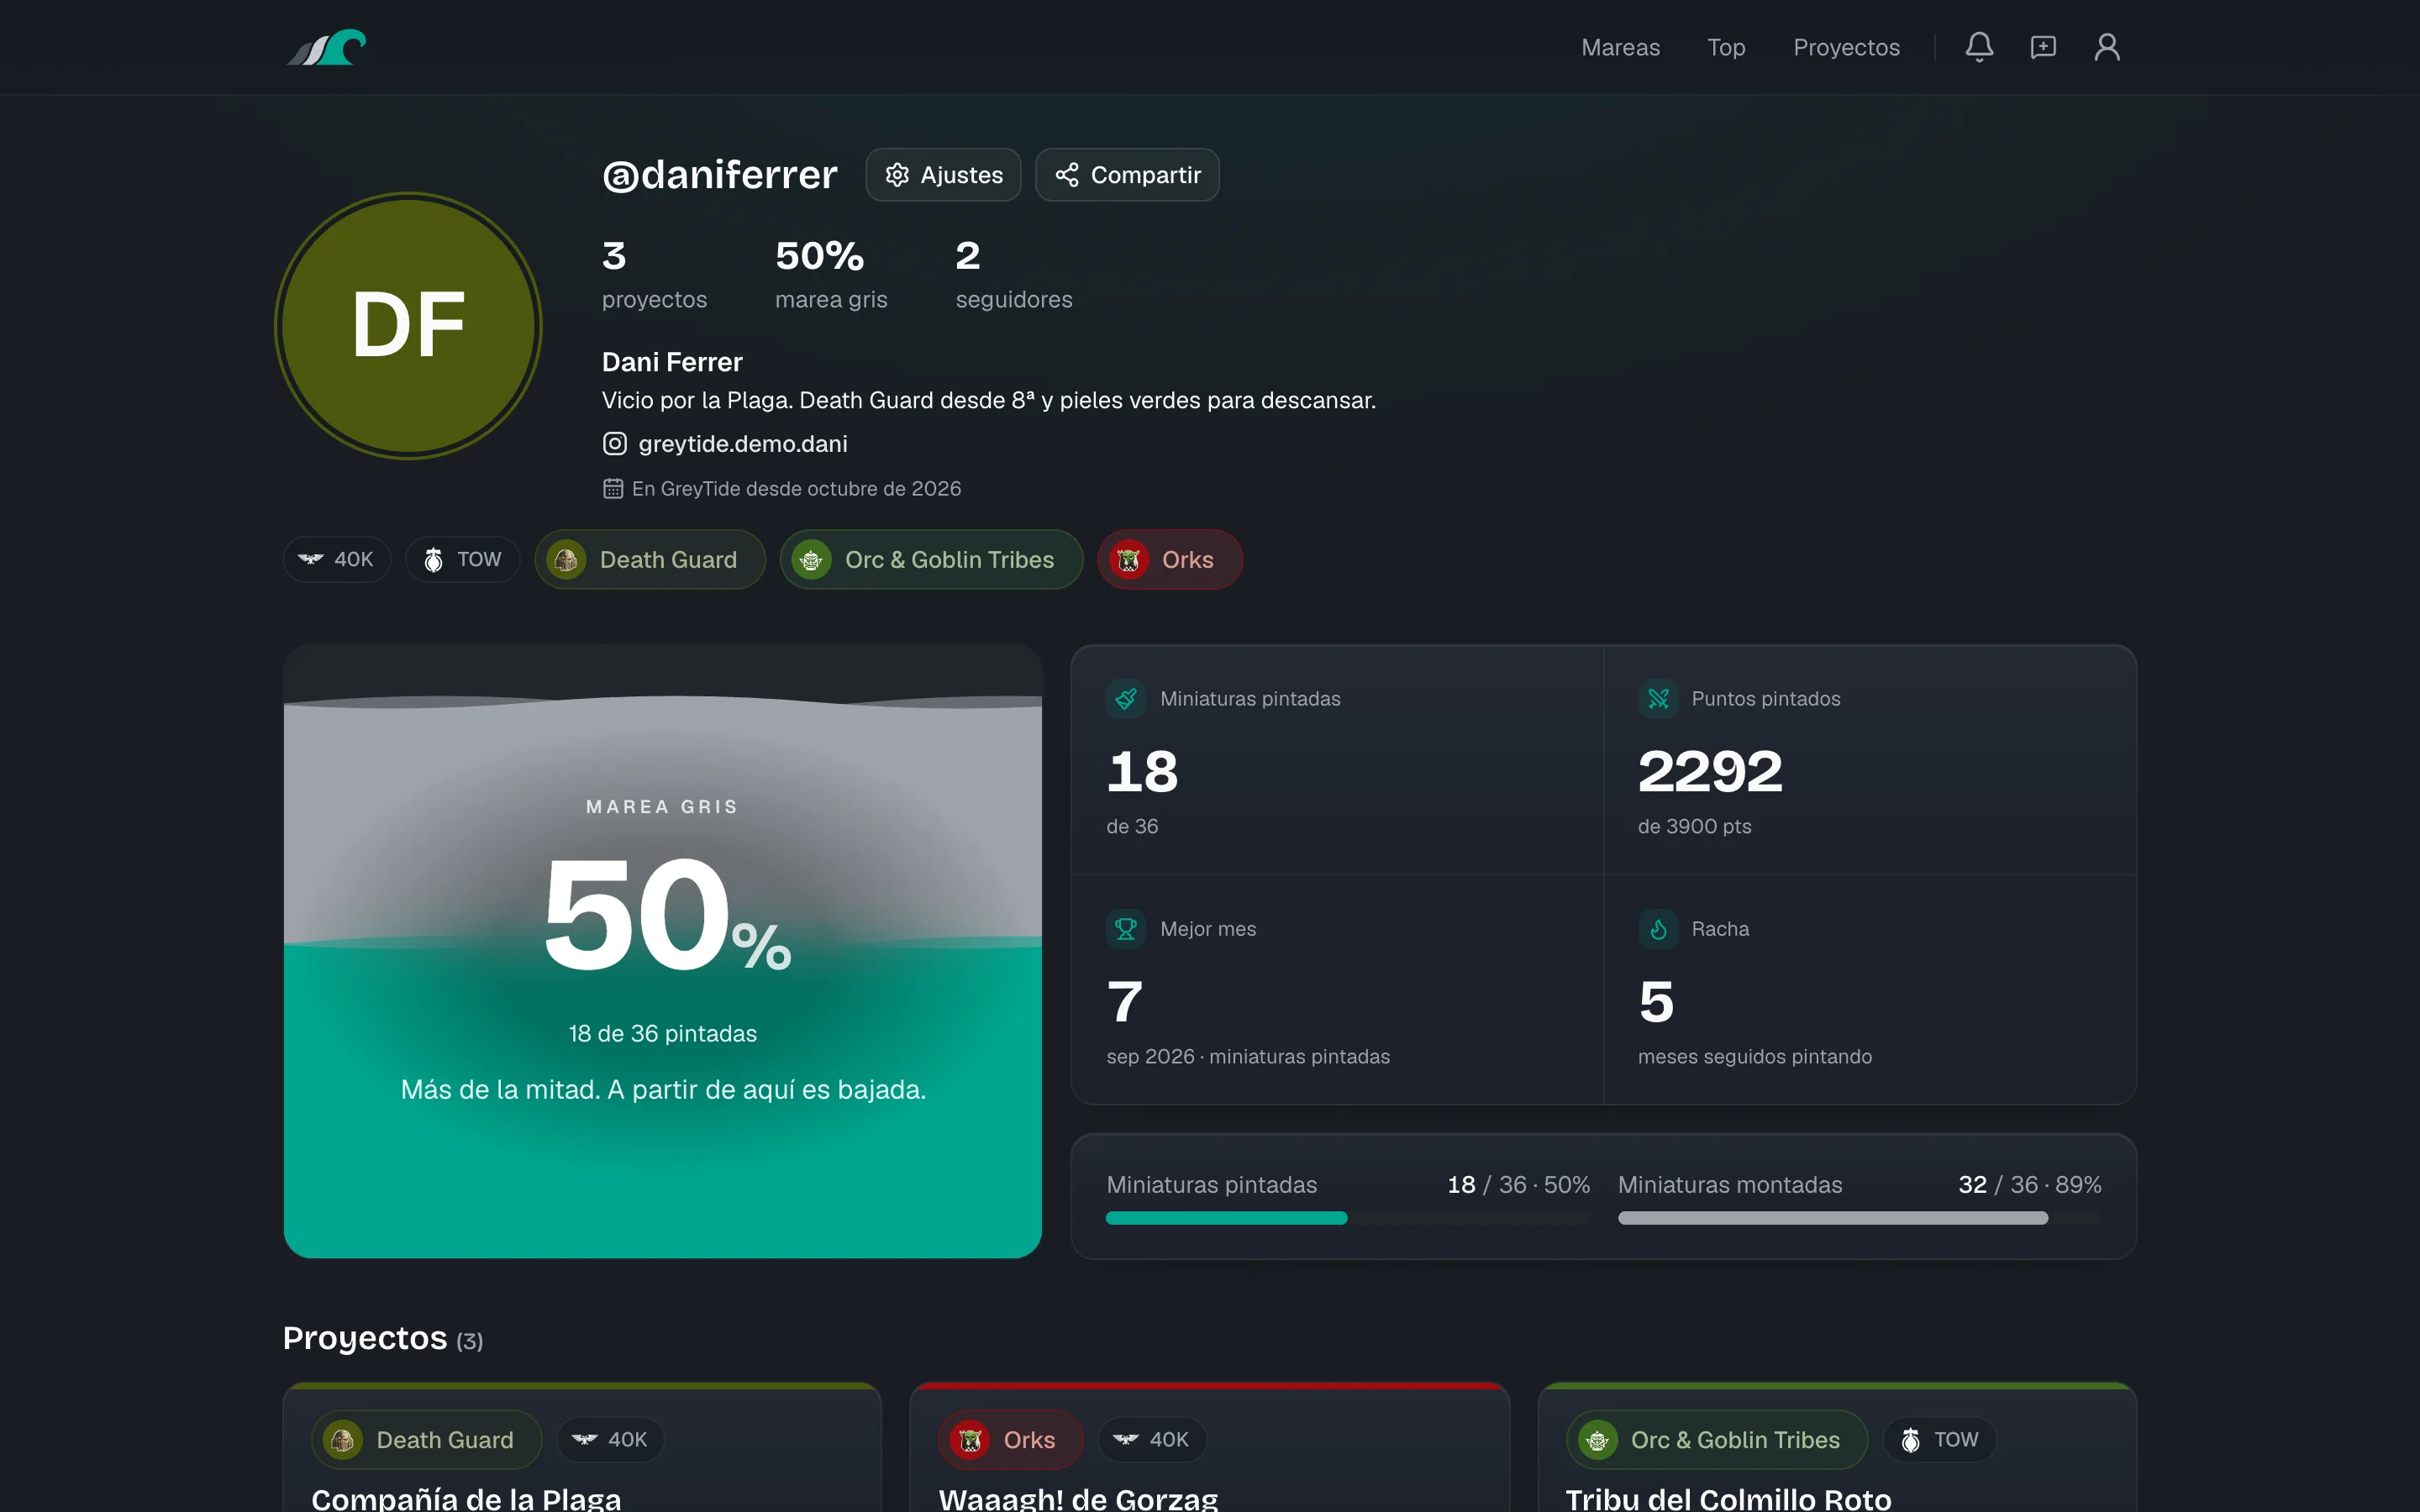Click the Death Guard faction emblem in profile tags
Screen dimensions: 2420x1512
(x=566, y=559)
